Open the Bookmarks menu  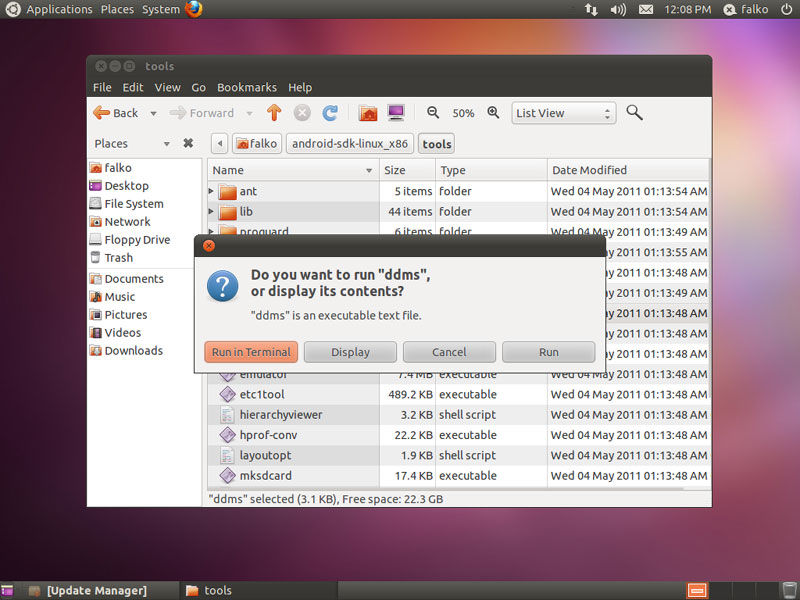click(247, 87)
